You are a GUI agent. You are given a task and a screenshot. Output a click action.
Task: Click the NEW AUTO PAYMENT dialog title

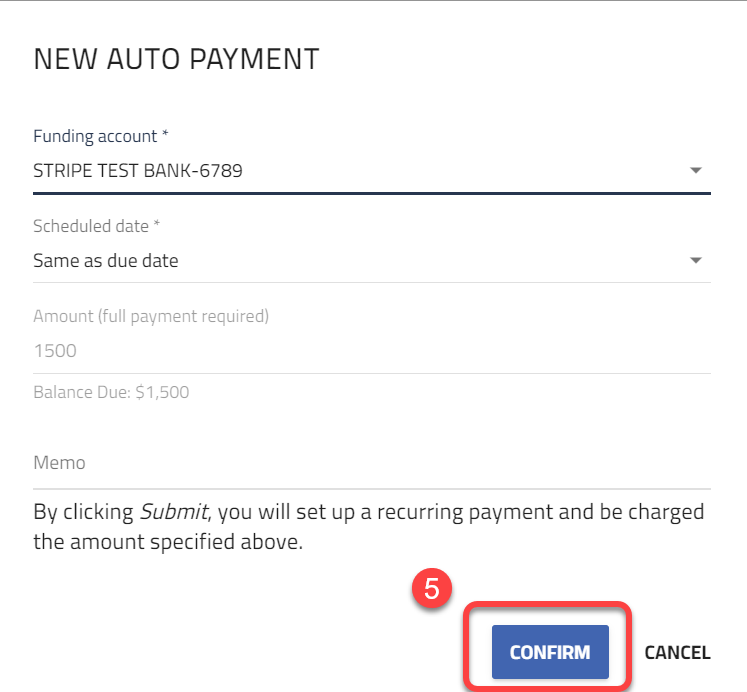pos(176,59)
